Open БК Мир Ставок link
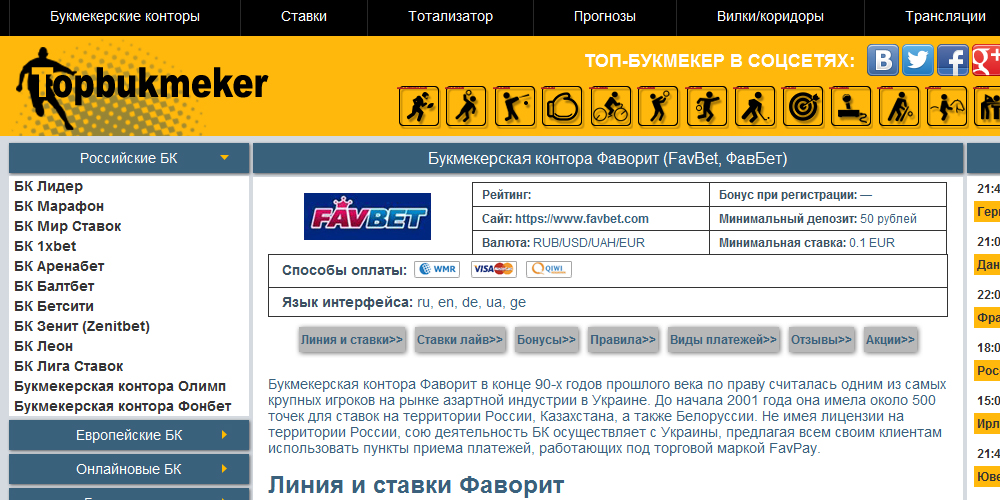Viewport: 1000px width, 500px height. pos(68,226)
